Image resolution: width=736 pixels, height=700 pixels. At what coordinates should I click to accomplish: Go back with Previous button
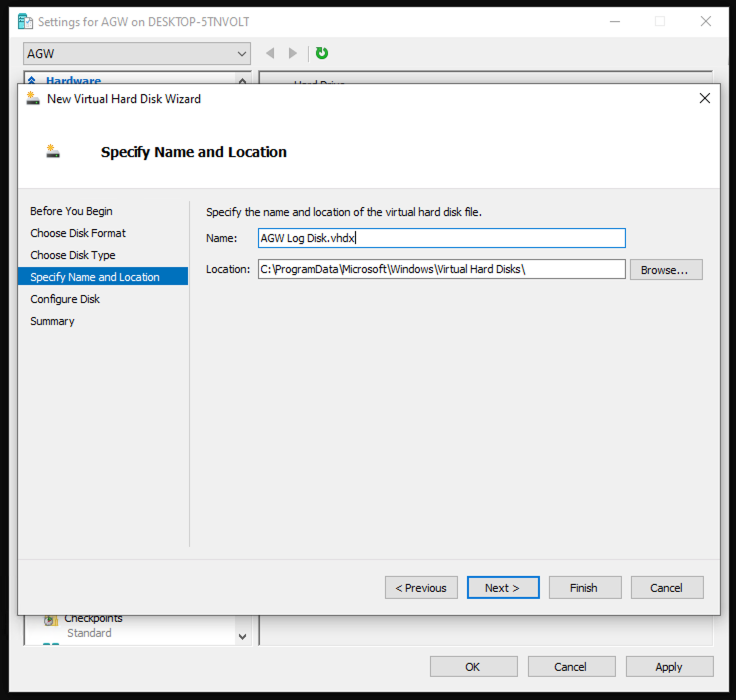point(421,588)
